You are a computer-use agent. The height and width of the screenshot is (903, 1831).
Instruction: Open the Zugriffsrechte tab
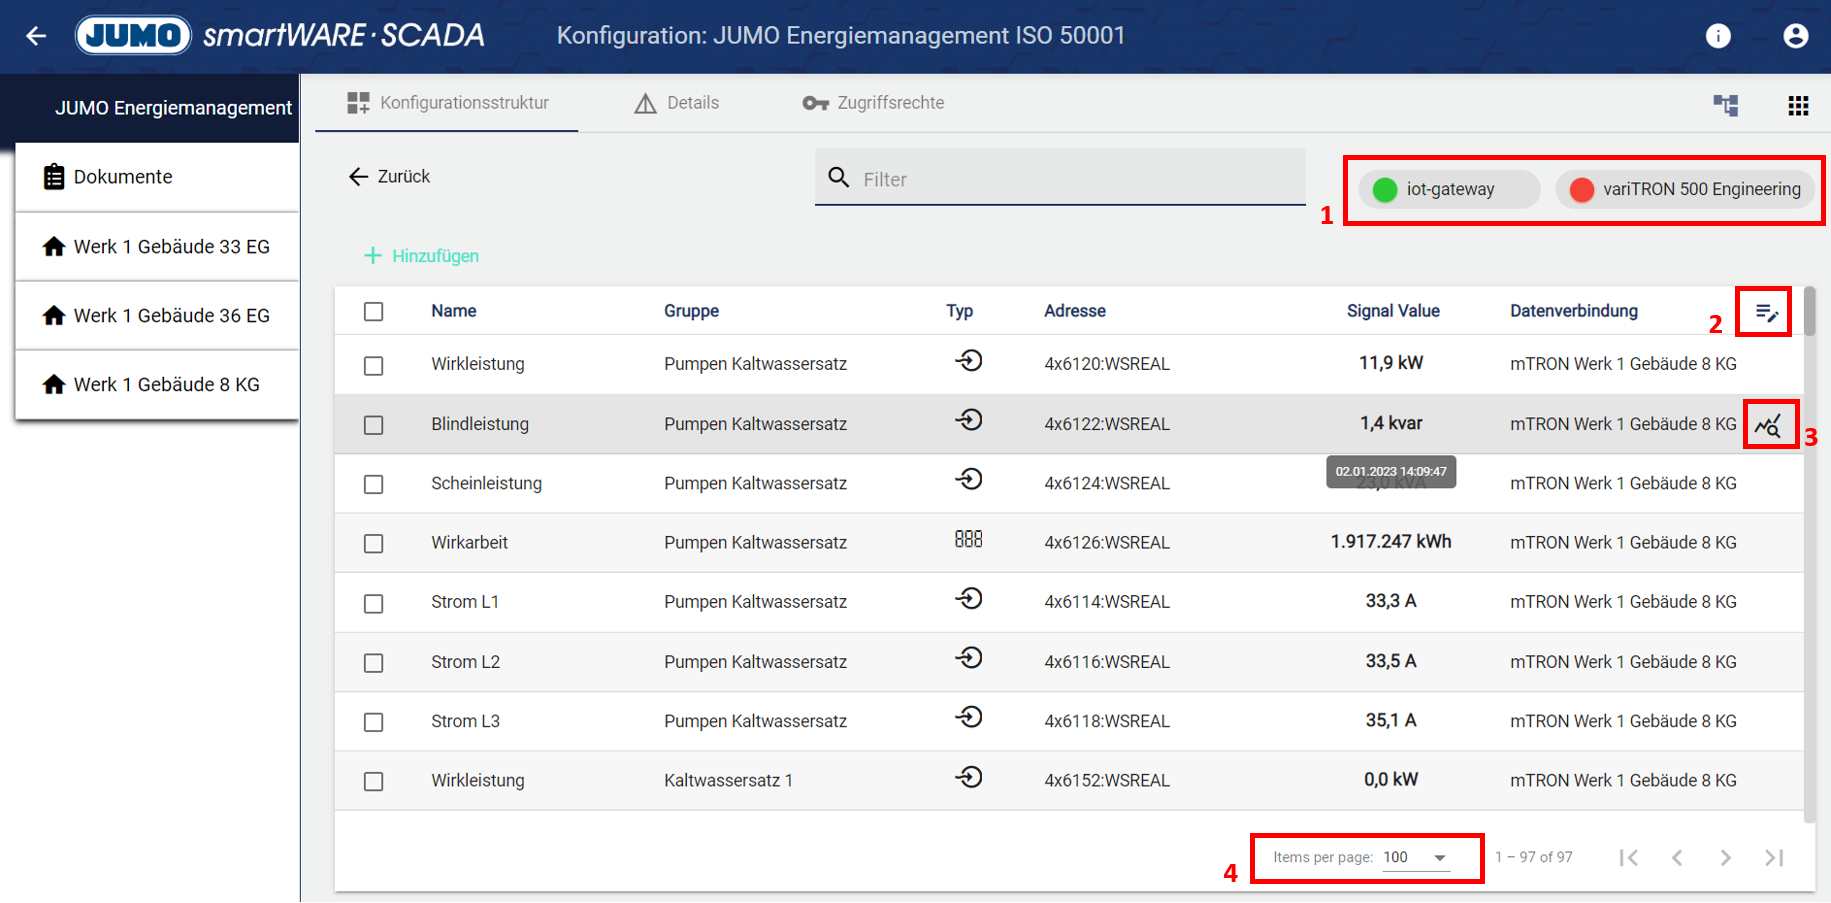click(873, 103)
